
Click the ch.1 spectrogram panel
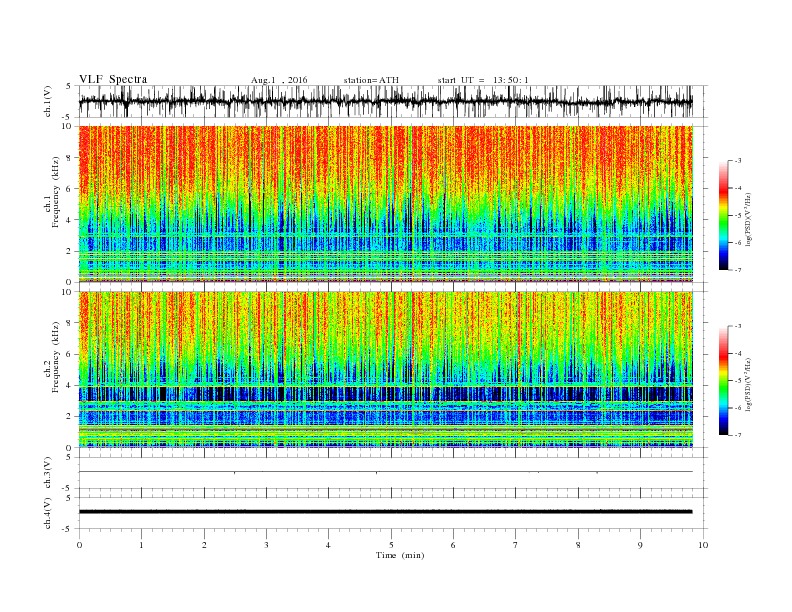(x=385, y=204)
